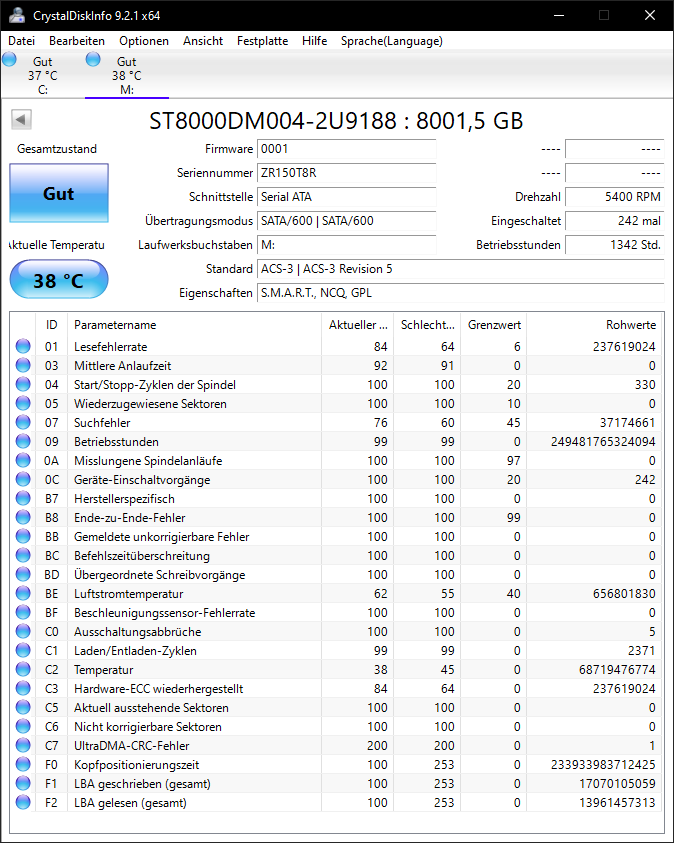This screenshot has width=674, height=843.
Task: Select the Wiederzugewiesene Sektoren row
Action: [x=336, y=403]
